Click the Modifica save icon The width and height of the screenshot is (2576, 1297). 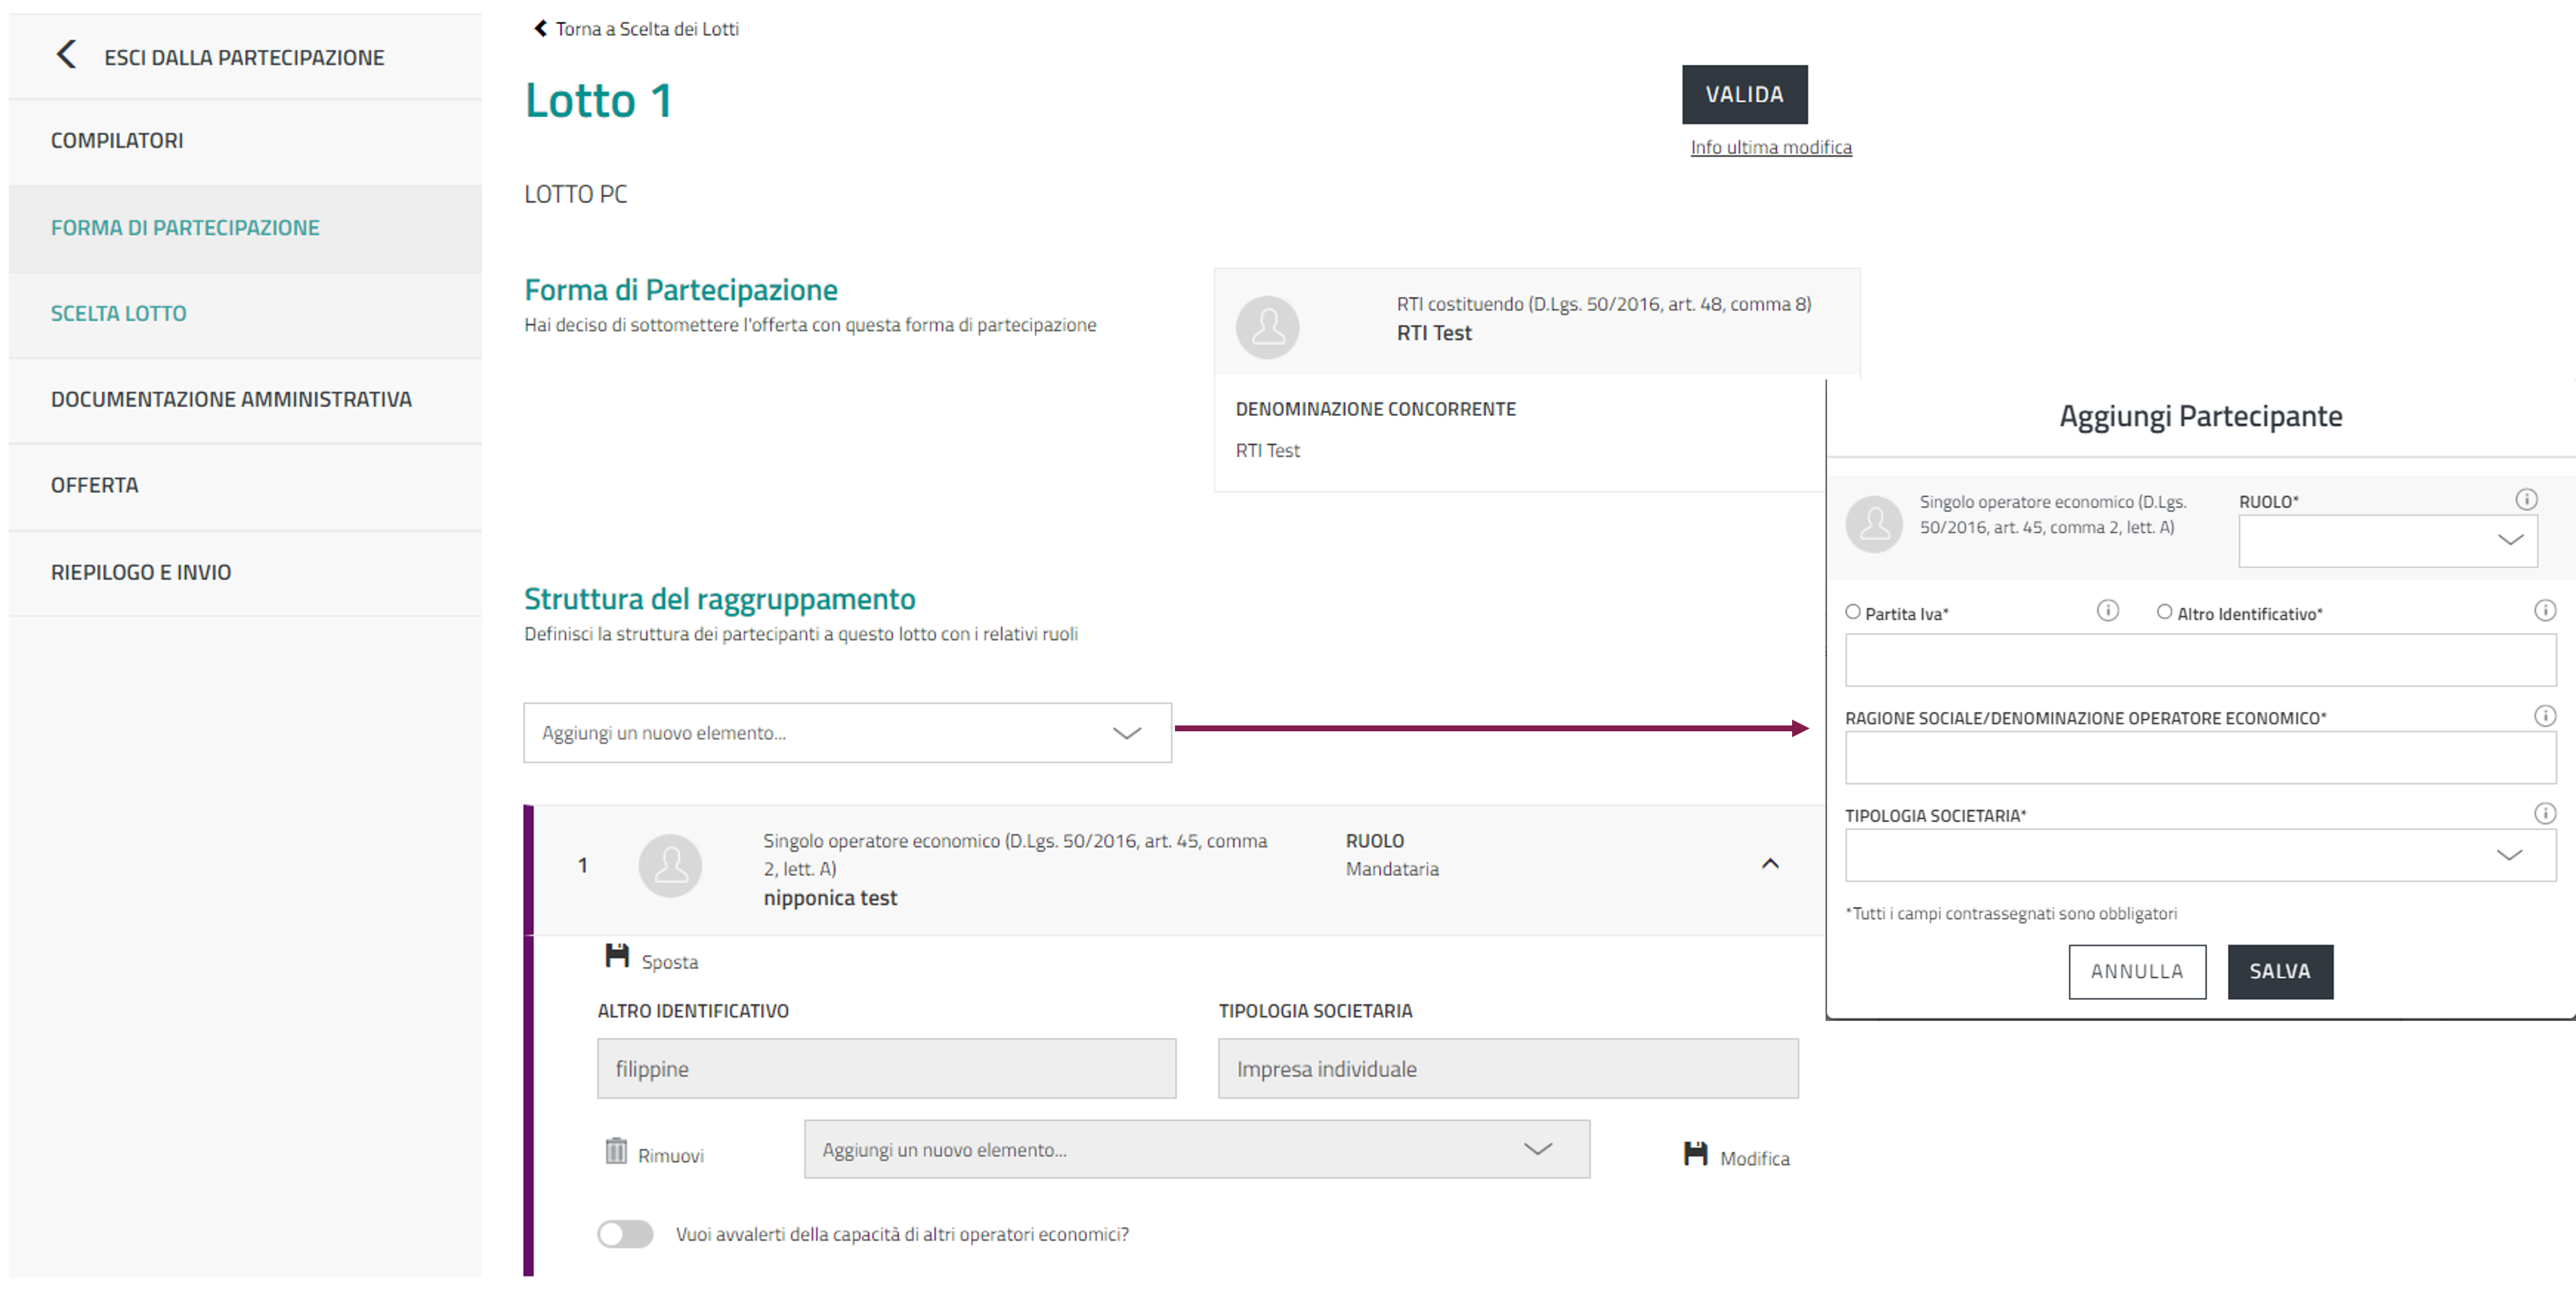click(1695, 1155)
